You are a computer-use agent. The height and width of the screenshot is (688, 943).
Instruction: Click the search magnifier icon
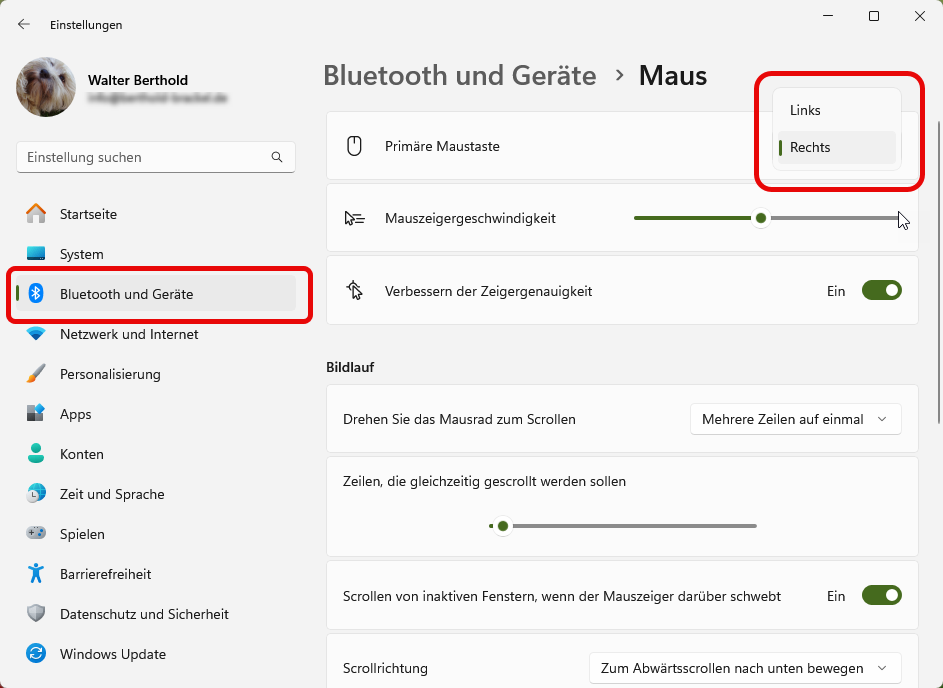click(277, 158)
